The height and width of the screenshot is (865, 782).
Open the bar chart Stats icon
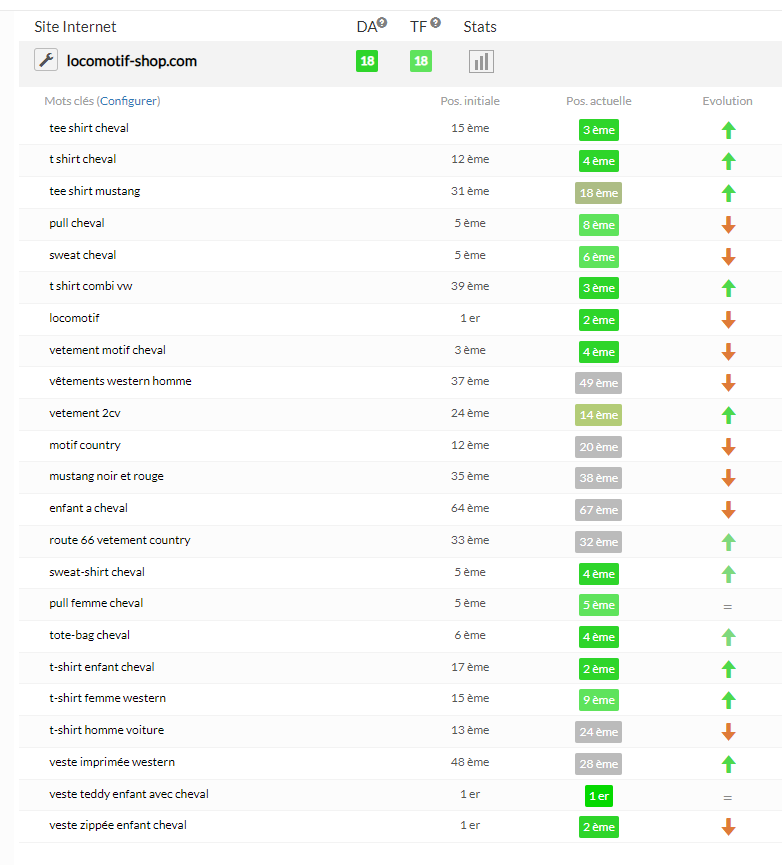coord(481,61)
